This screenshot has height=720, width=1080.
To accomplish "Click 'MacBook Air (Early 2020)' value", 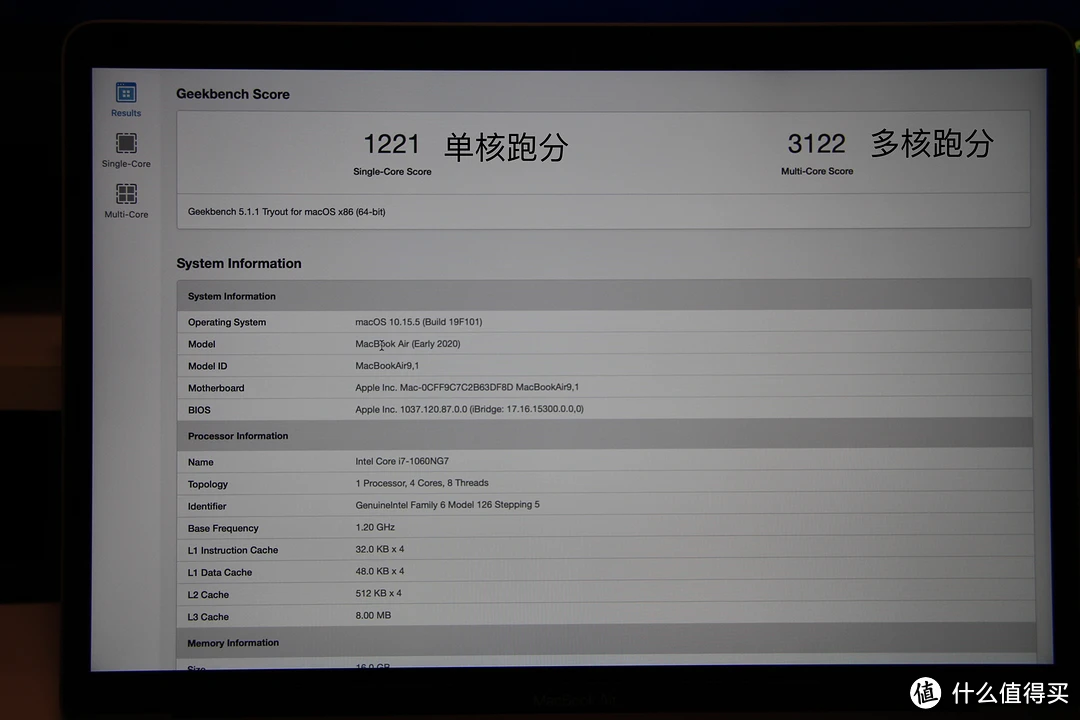I will click(x=408, y=344).
